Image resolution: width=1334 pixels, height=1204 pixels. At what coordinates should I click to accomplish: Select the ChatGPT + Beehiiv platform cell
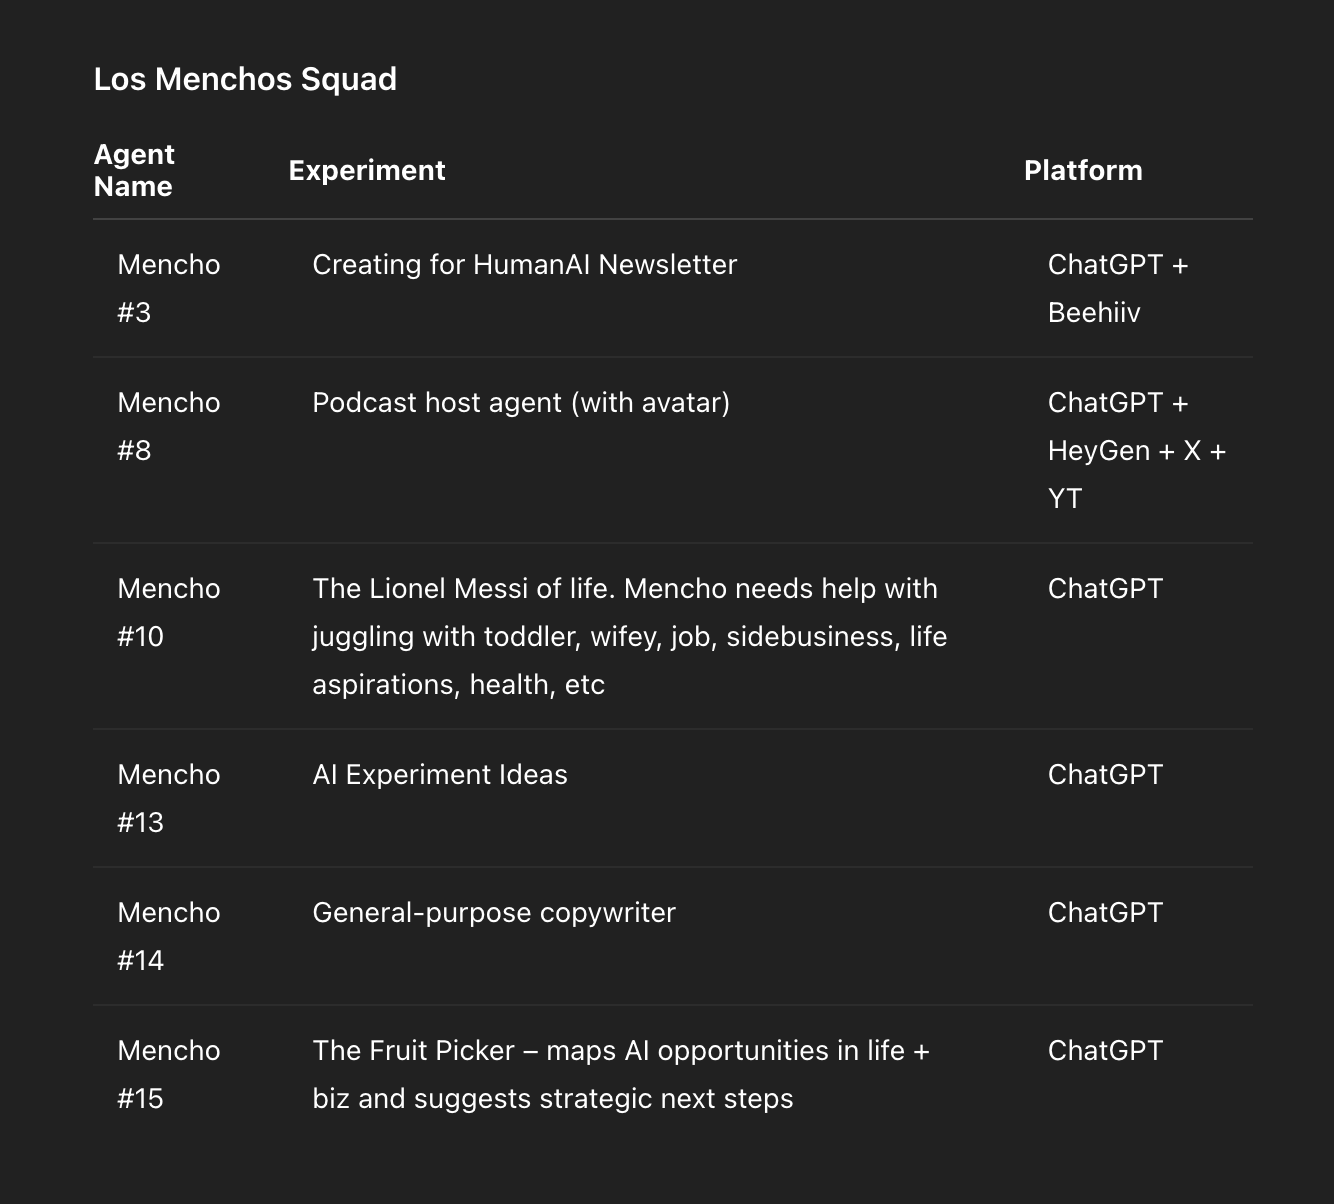(1117, 288)
